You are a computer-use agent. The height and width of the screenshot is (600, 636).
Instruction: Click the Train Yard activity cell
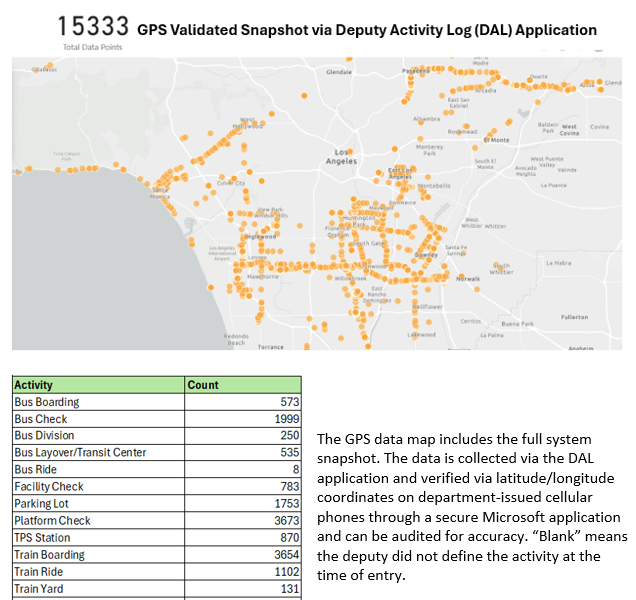(39, 589)
